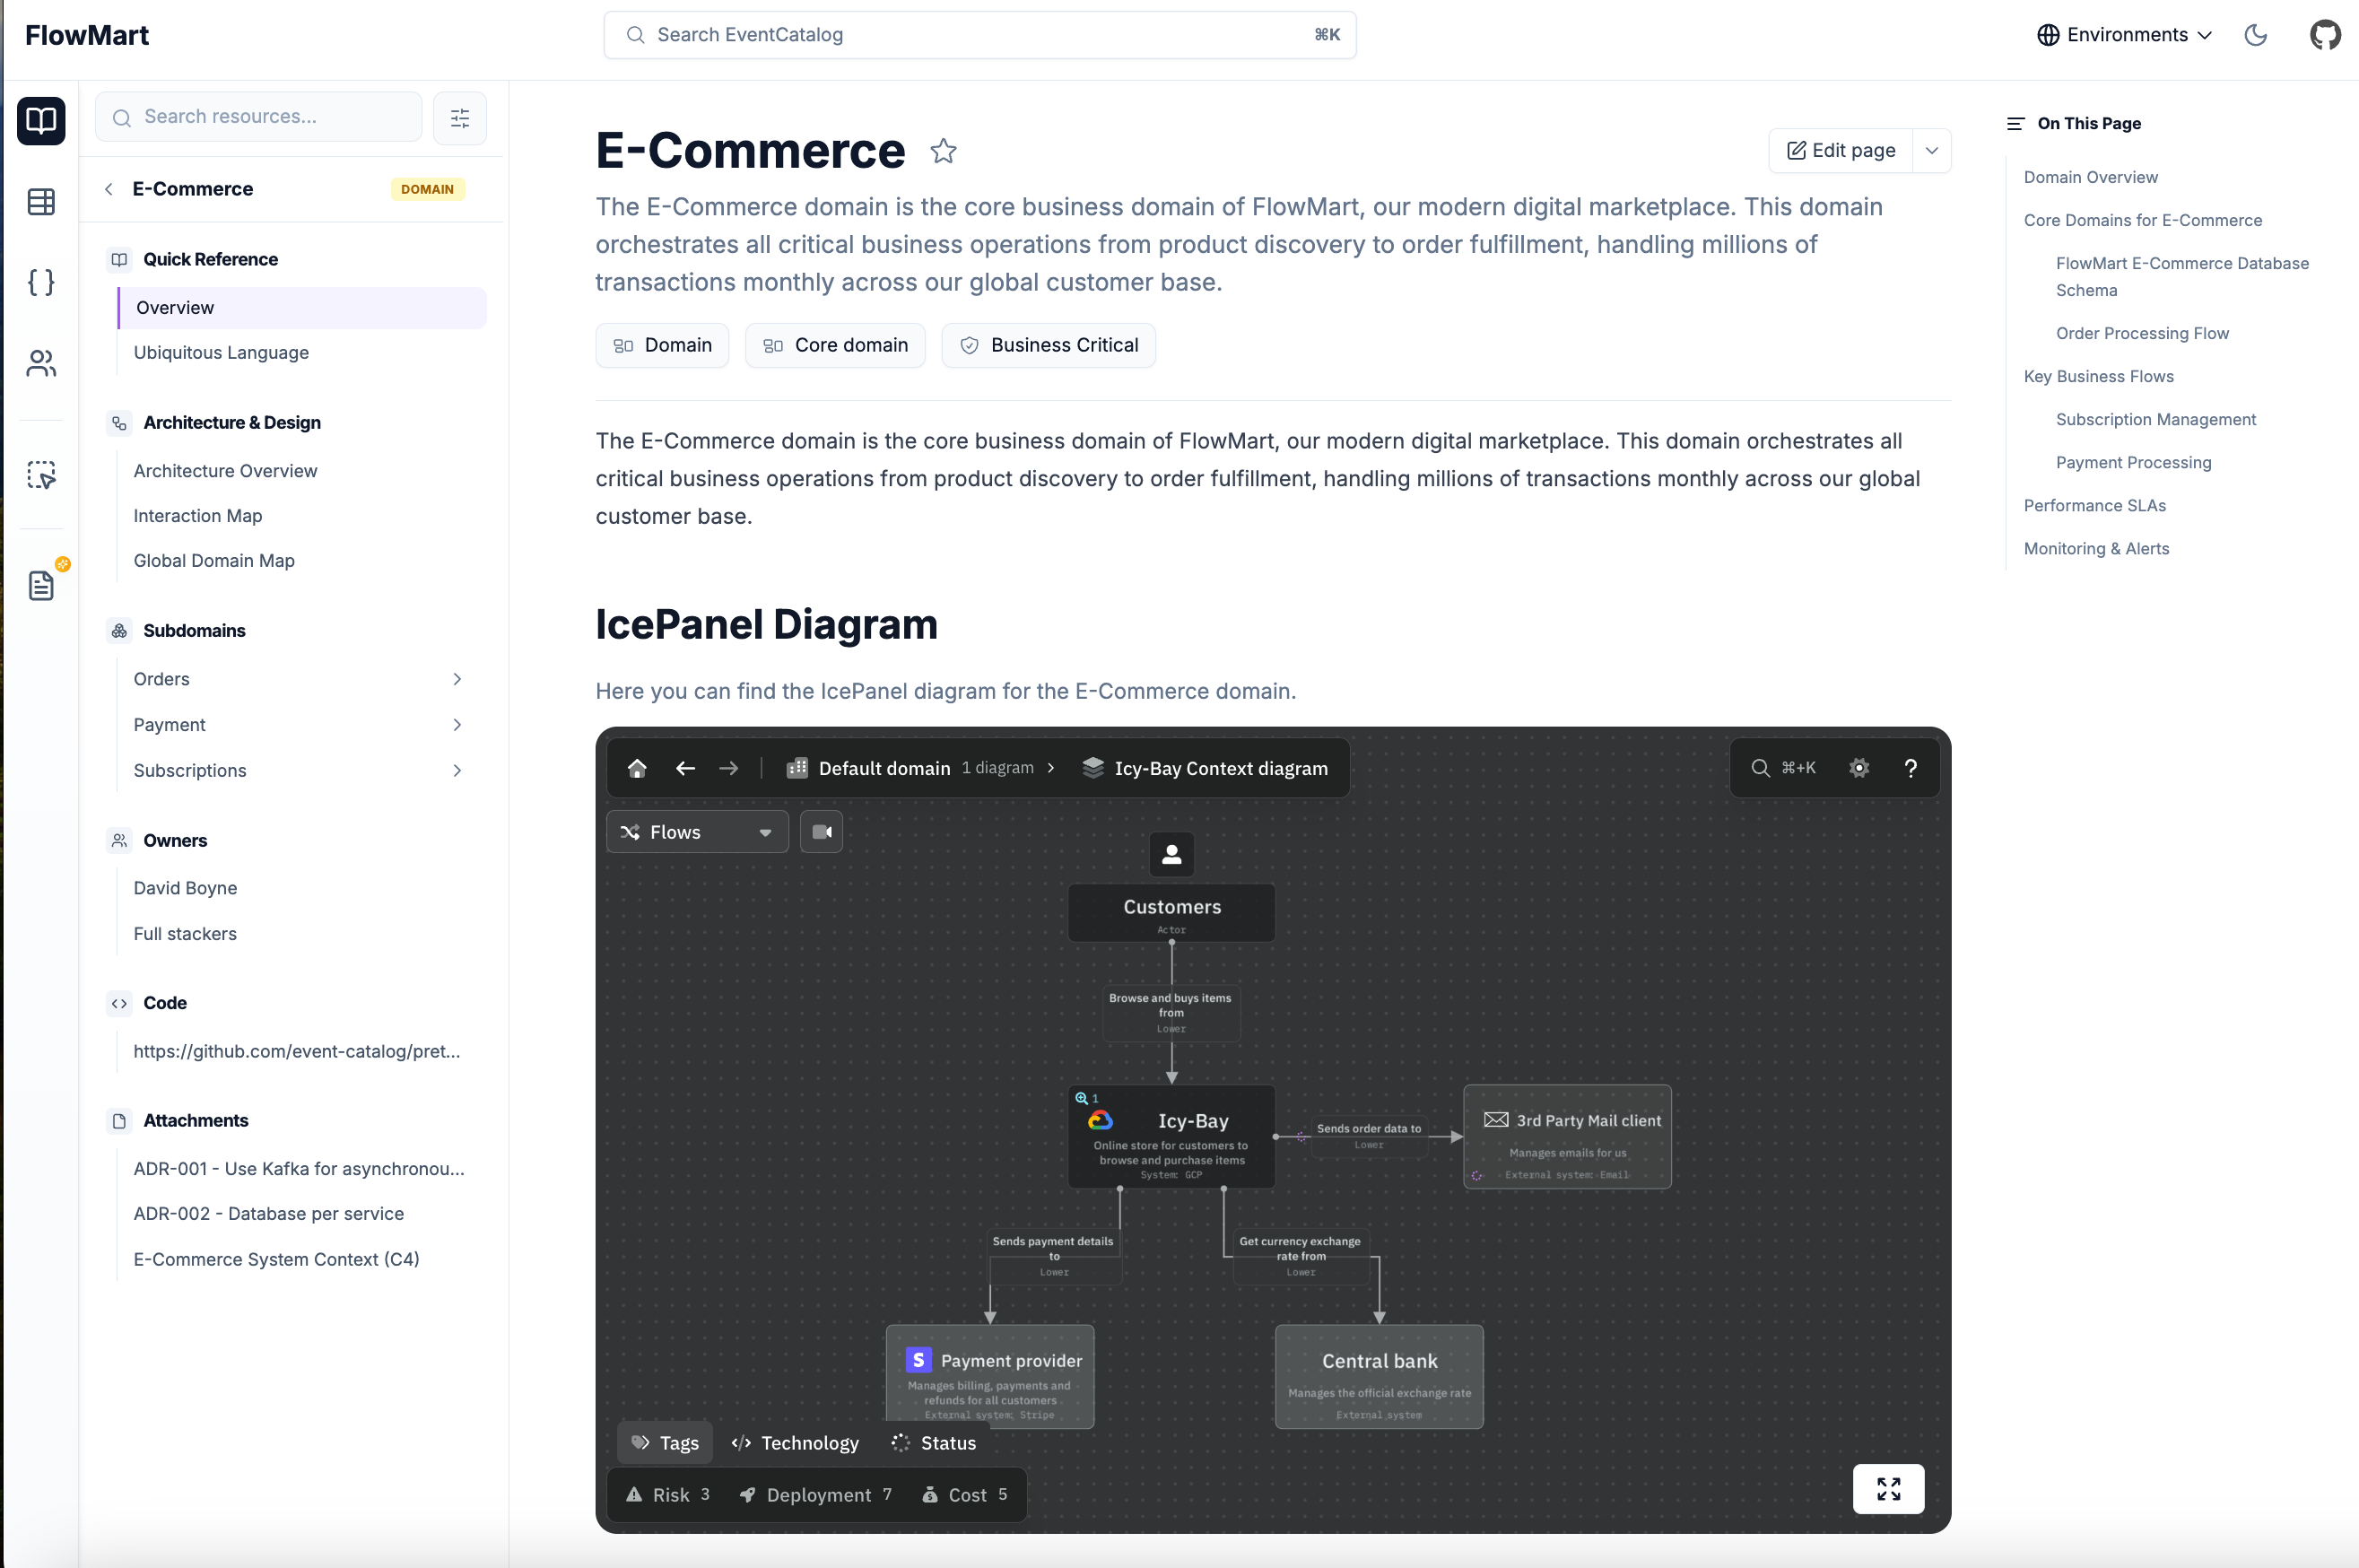2359x1568 pixels.
Task: Select Ubiquitous Language in sidebar
Action: [x=221, y=352]
